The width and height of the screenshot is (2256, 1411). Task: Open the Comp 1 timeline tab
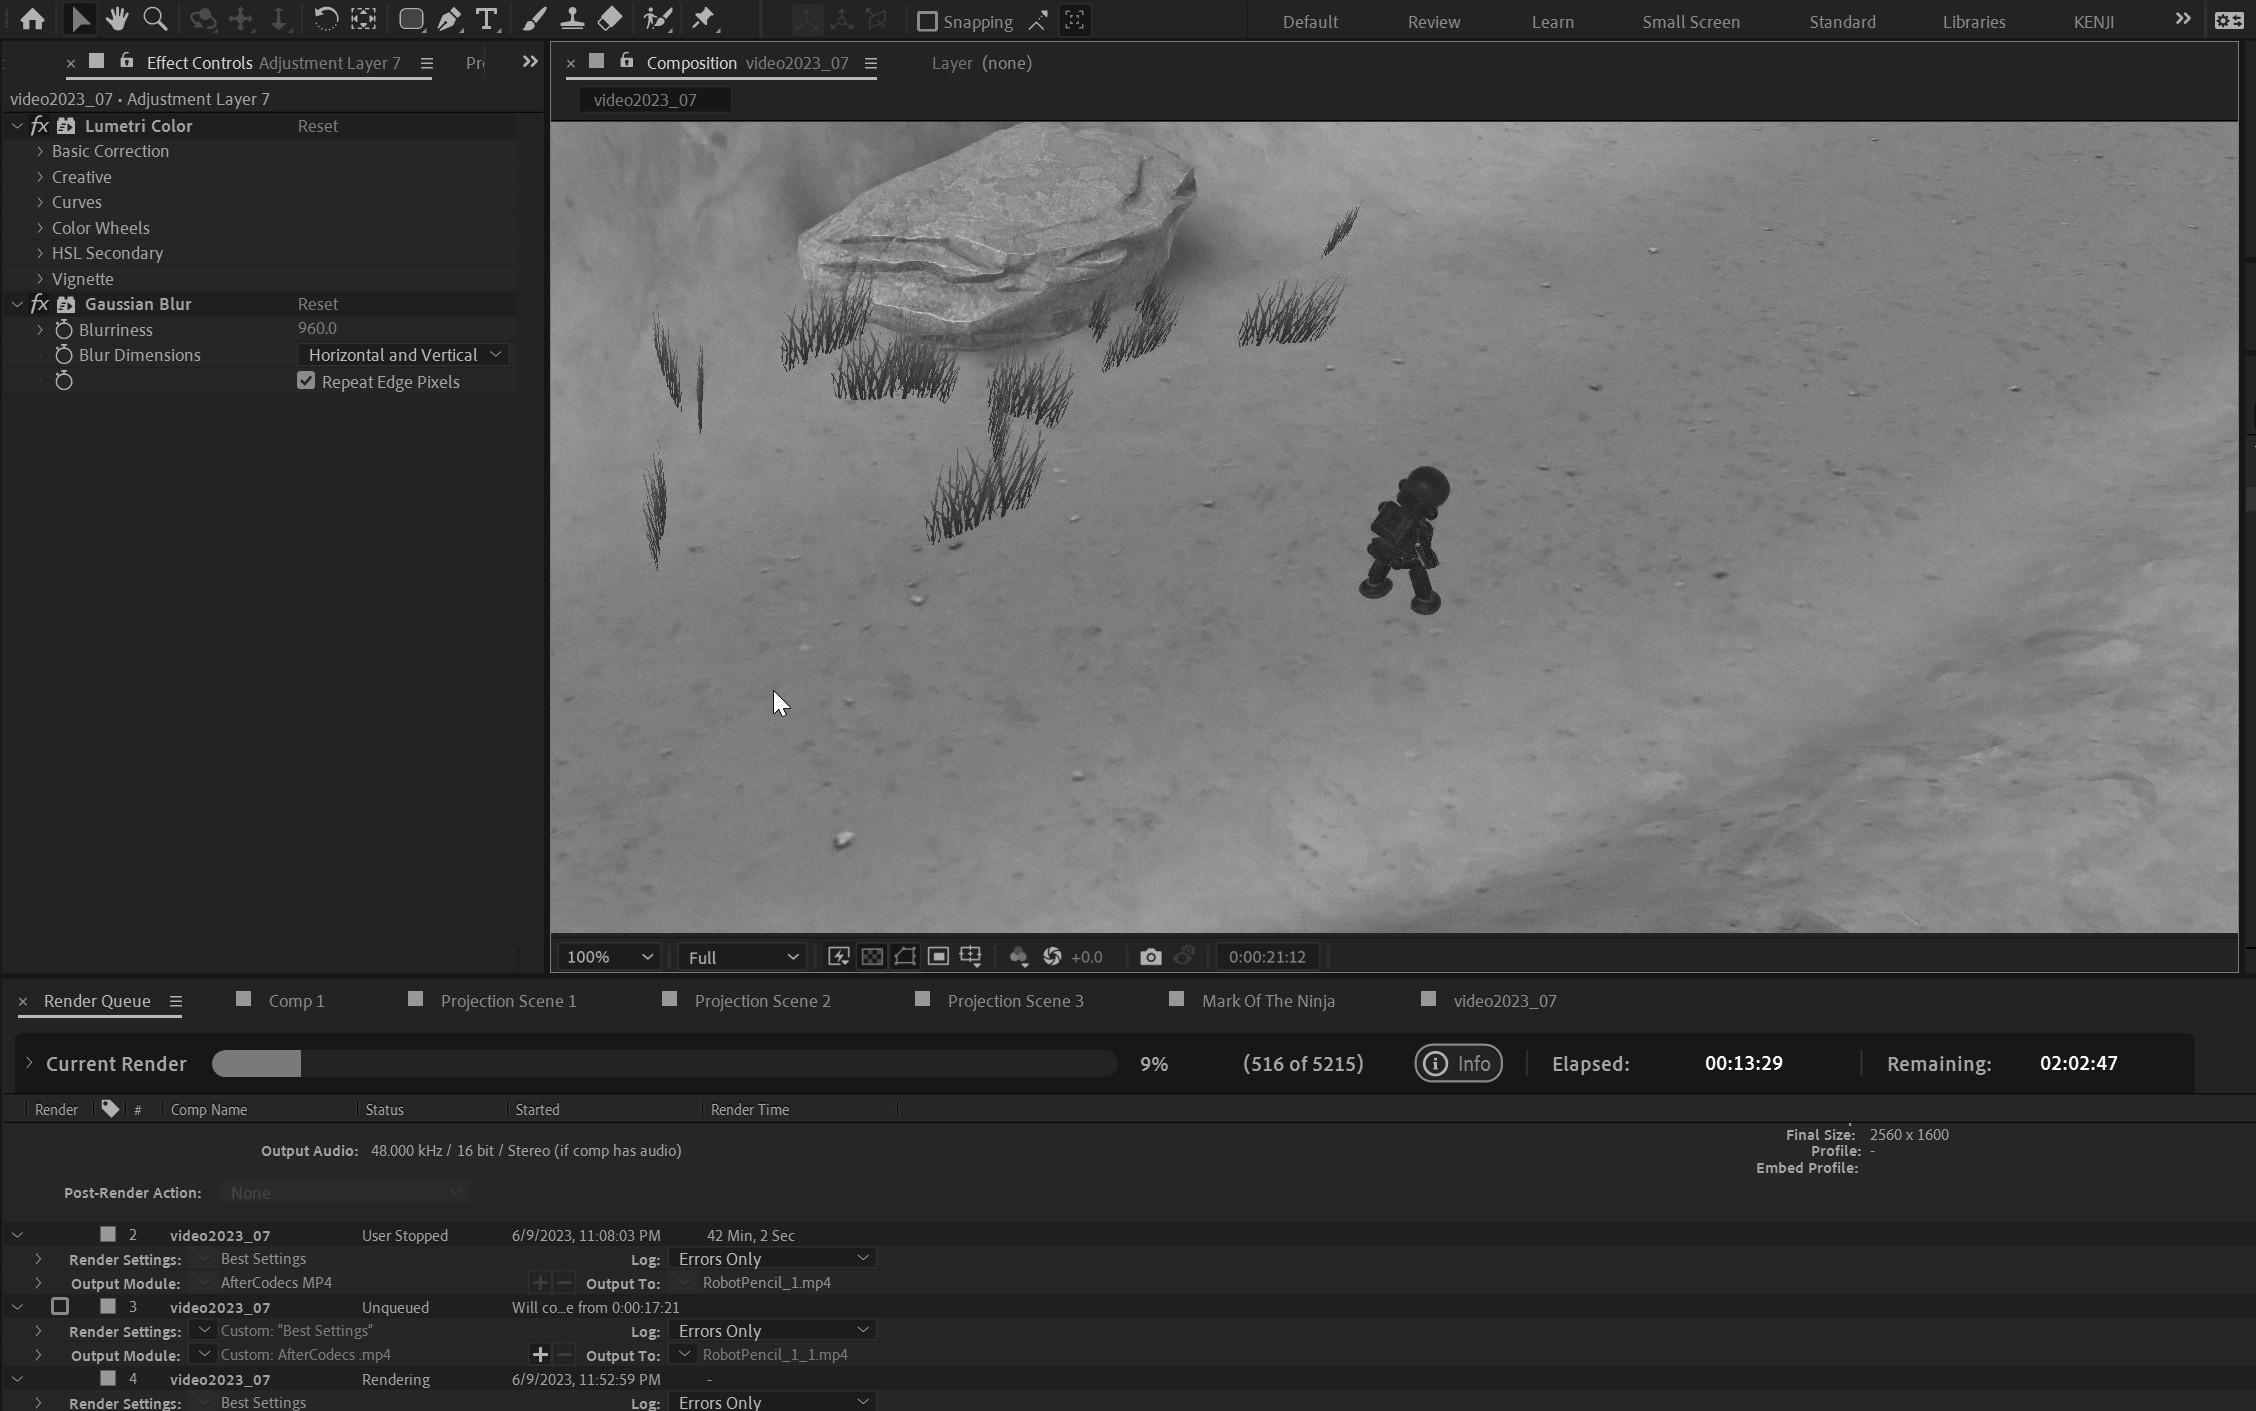296,1001
